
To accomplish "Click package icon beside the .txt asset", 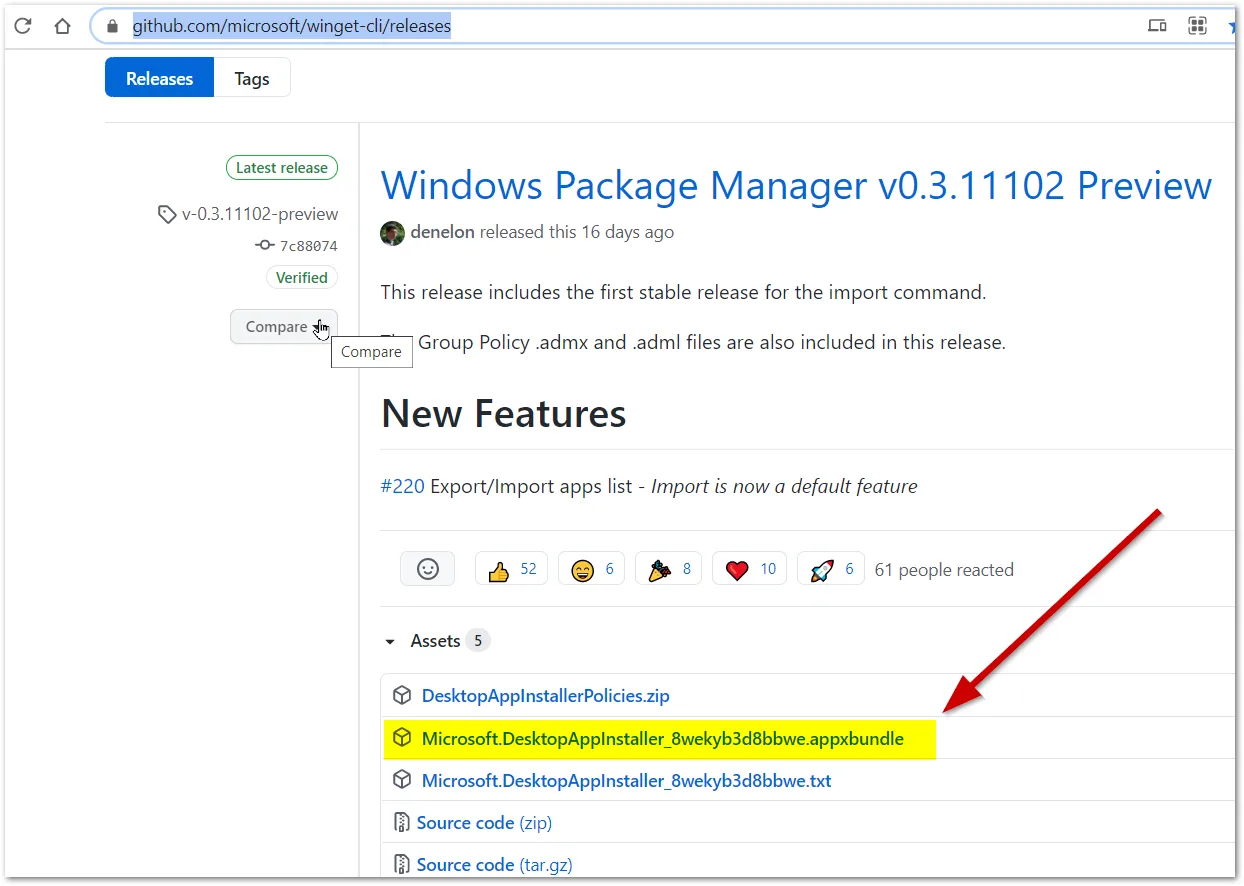I will point(401,780).
